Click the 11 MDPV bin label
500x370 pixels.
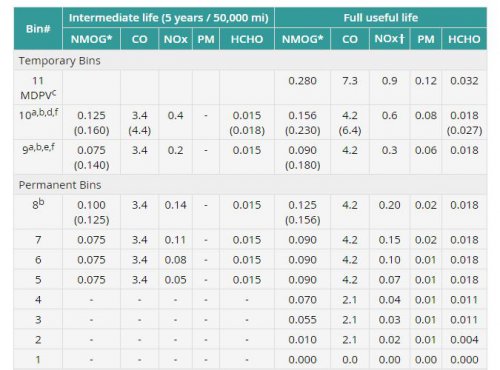[38, 88]
